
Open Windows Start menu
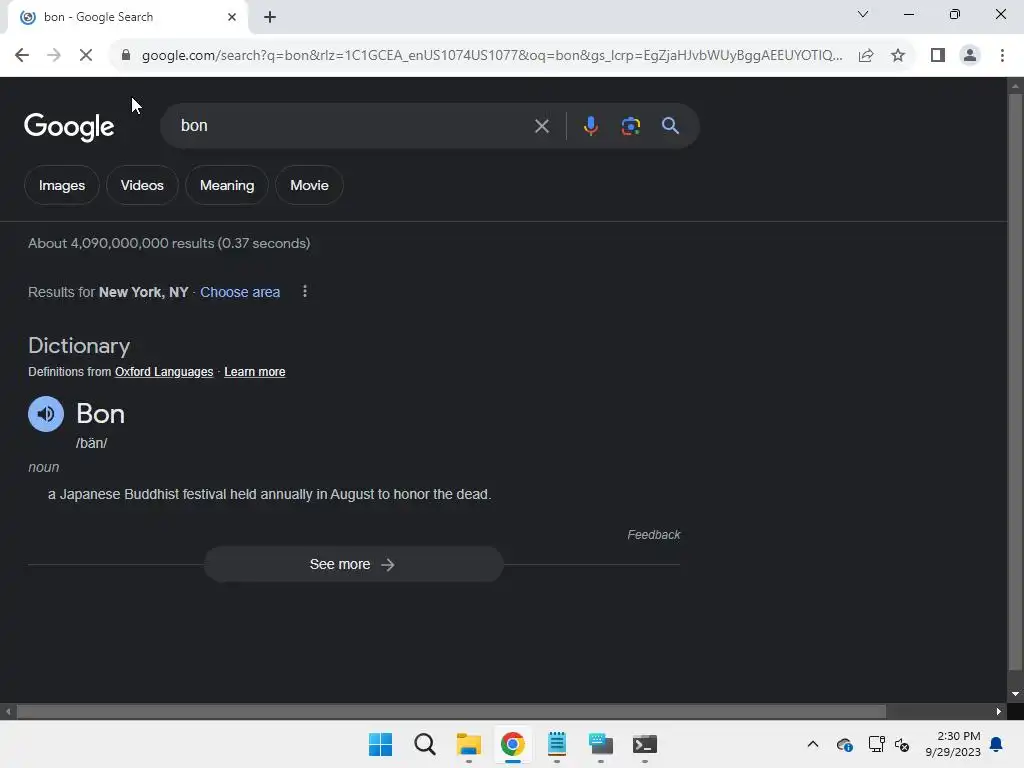point(380,744)
